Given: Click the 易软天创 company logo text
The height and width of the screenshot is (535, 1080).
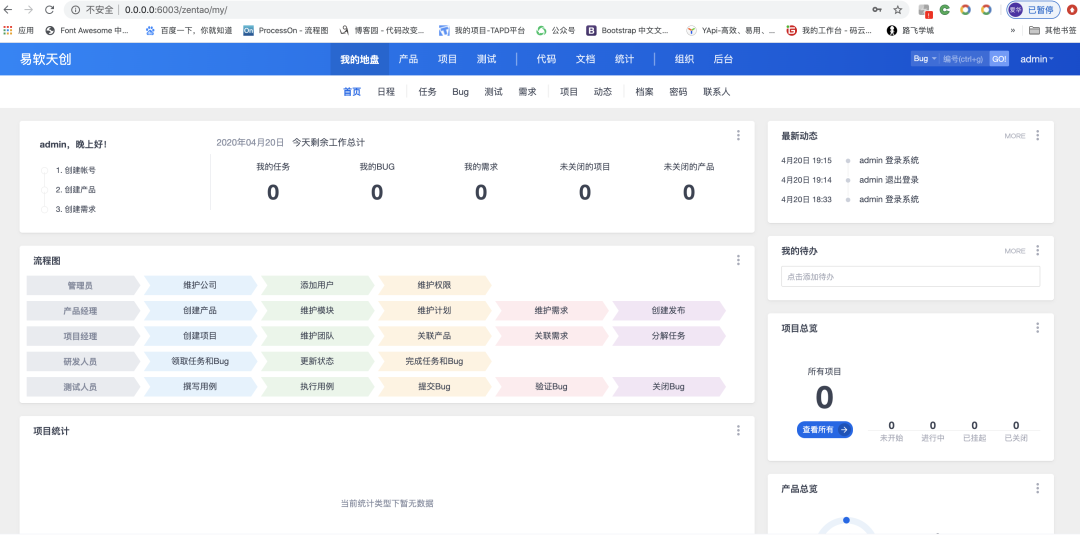Looking at the screenshot, I should tap(45, 59).
